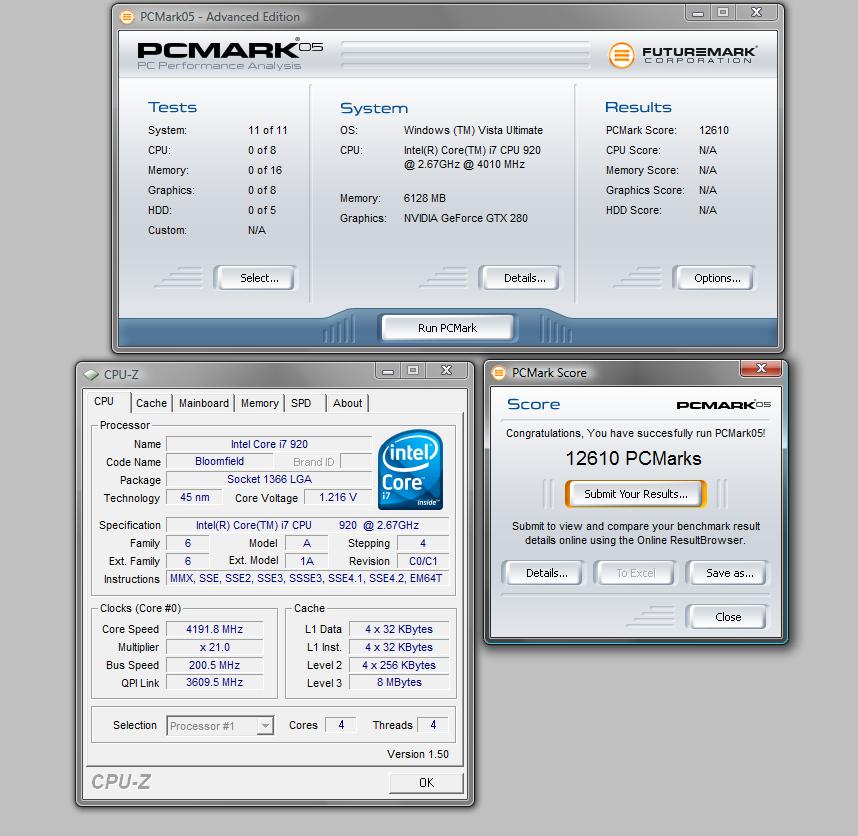Click the 'Windows (TM) Vista Ultimate' OS text
This screenshot has width=858, height=836.
(473, 130)
